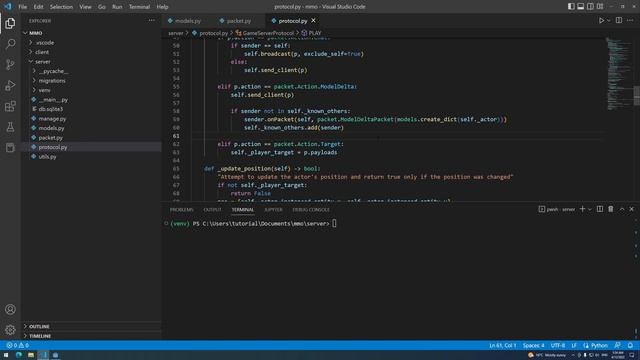The image size is (640, 360).
Task: Open Run and Debug view
Action: pos(10,85)
